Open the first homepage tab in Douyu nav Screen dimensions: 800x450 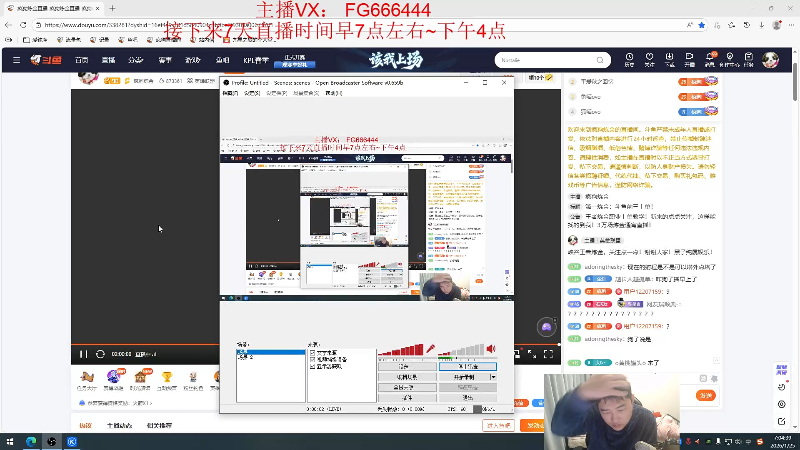(82, 60)
